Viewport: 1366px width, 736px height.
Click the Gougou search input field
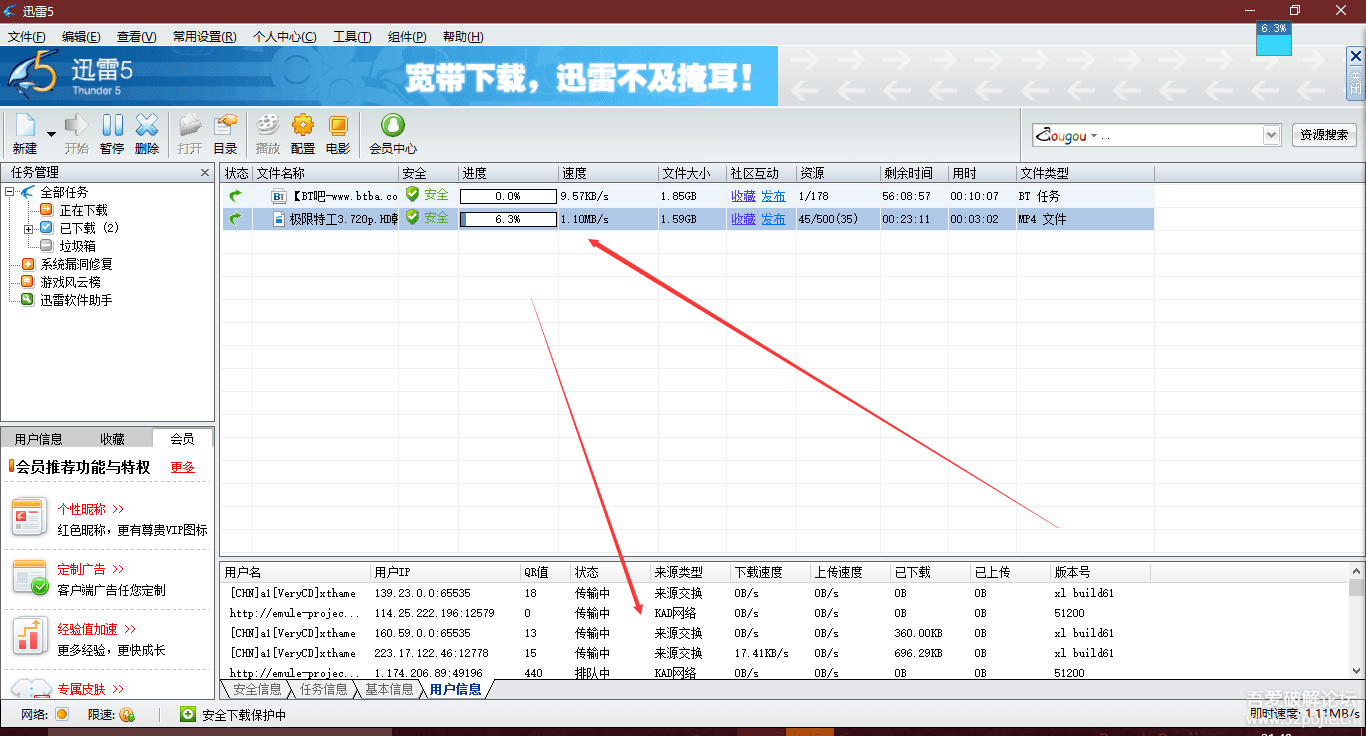point(1148,135)
